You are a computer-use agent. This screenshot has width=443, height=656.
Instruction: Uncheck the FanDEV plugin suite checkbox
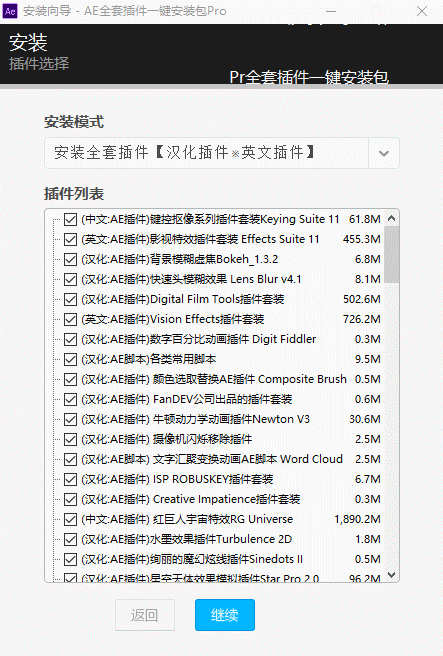tap(70, 399)
